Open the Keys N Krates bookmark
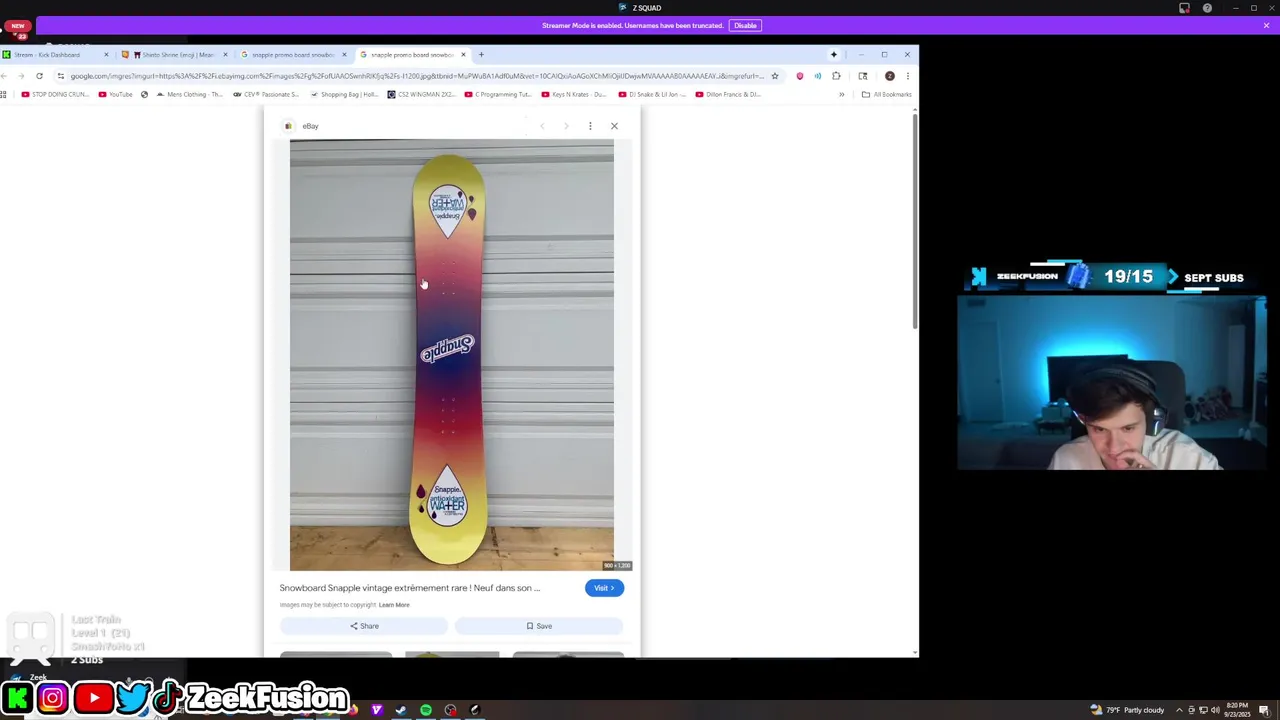The image size is (1280, 720). tap(574, 95)
